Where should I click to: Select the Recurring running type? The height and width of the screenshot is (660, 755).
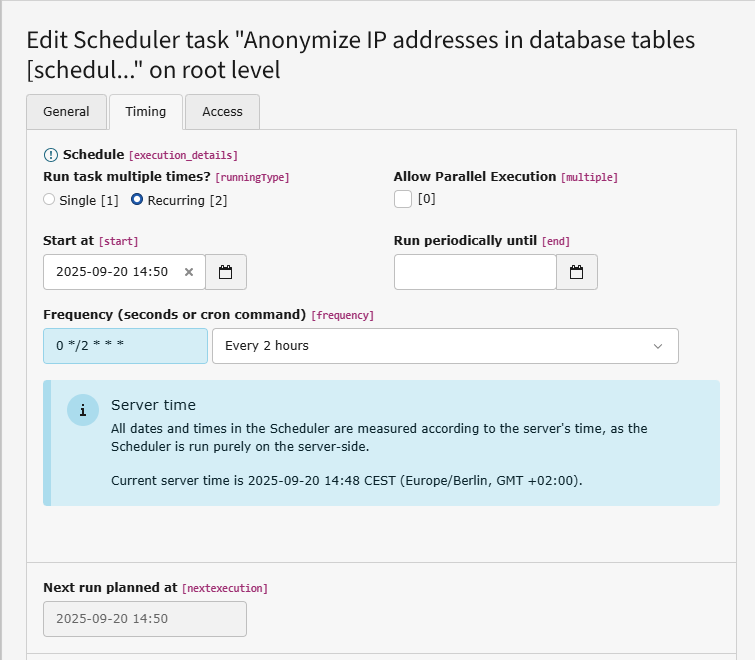(137, 200)
